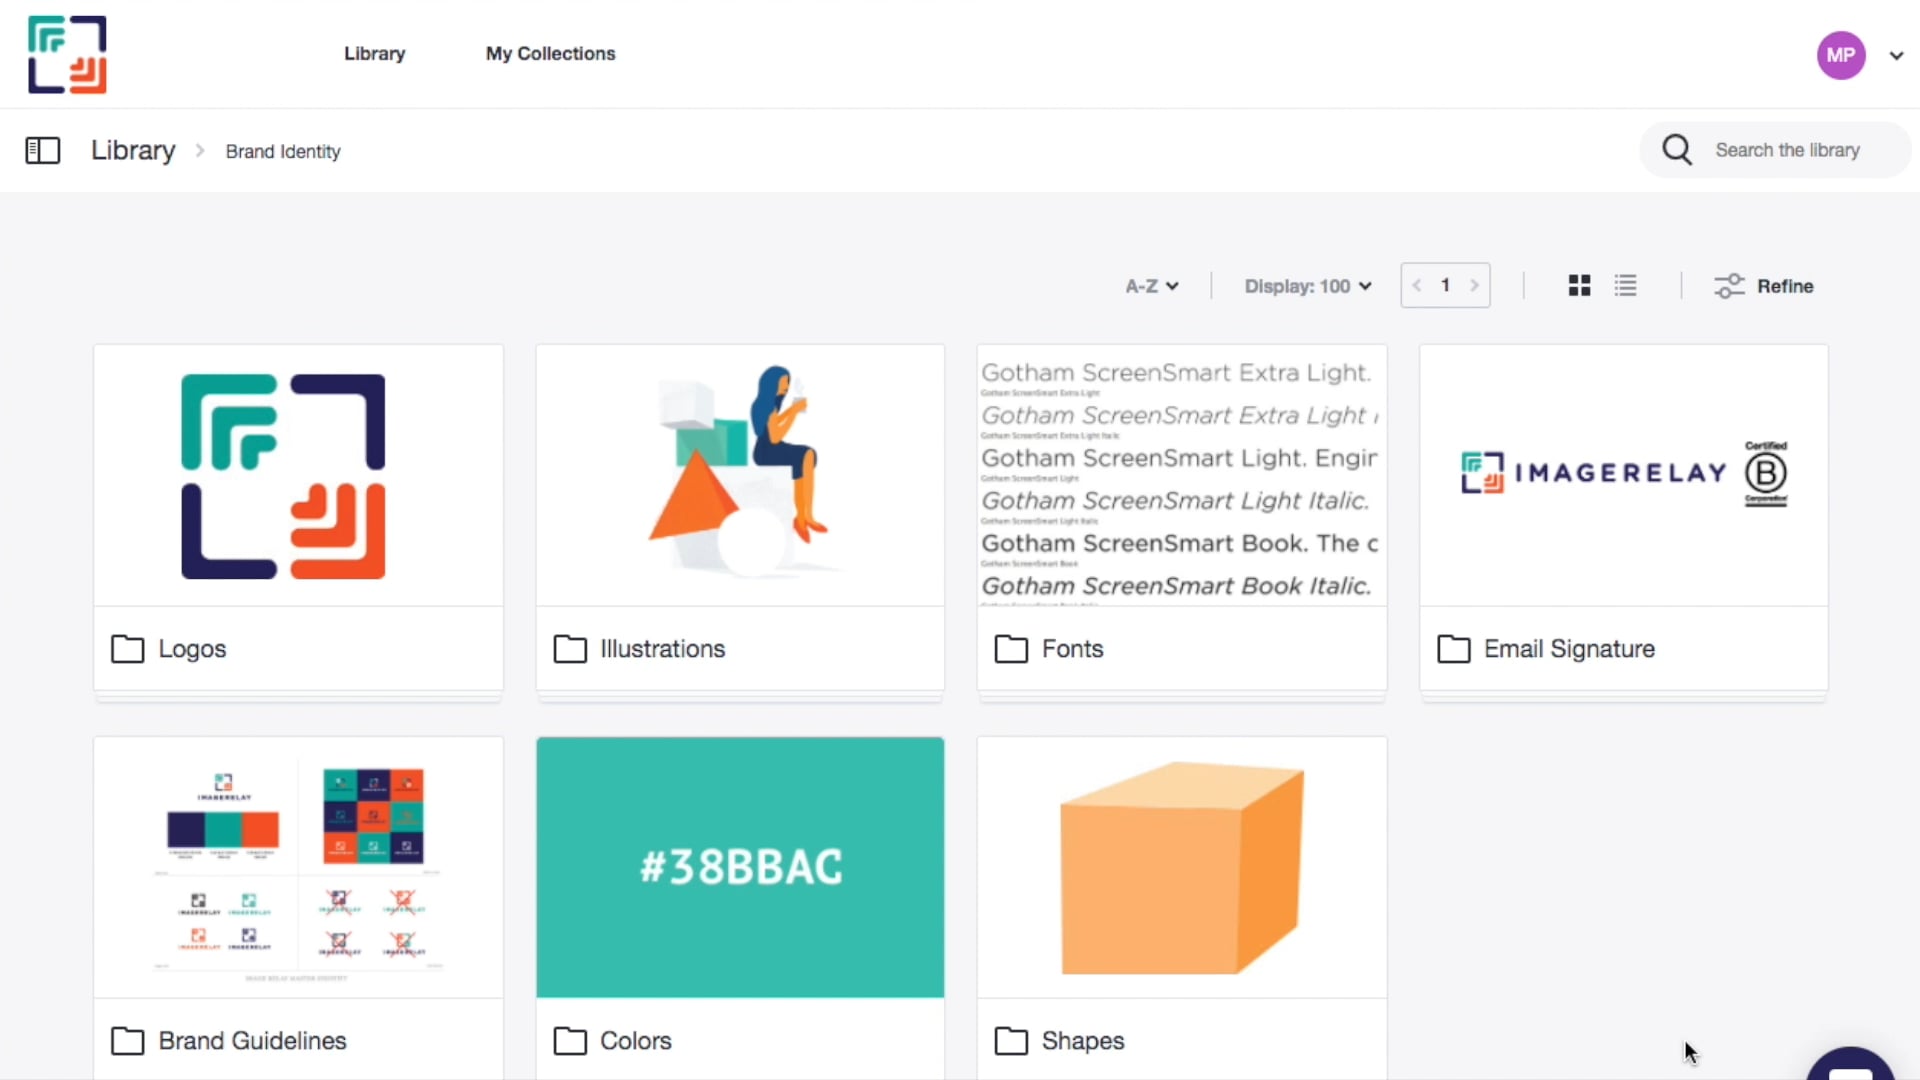
Task: Click the MP user avatar
Action: click(1841, 55)
